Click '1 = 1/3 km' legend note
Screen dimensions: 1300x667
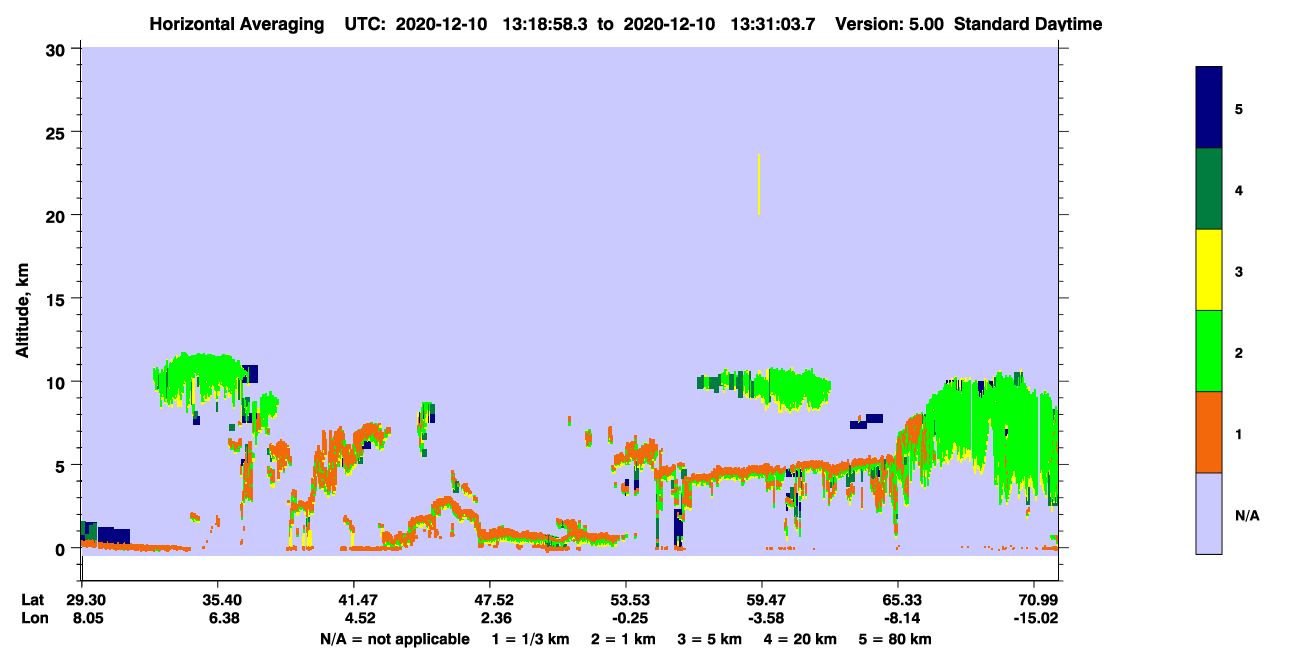530,639
